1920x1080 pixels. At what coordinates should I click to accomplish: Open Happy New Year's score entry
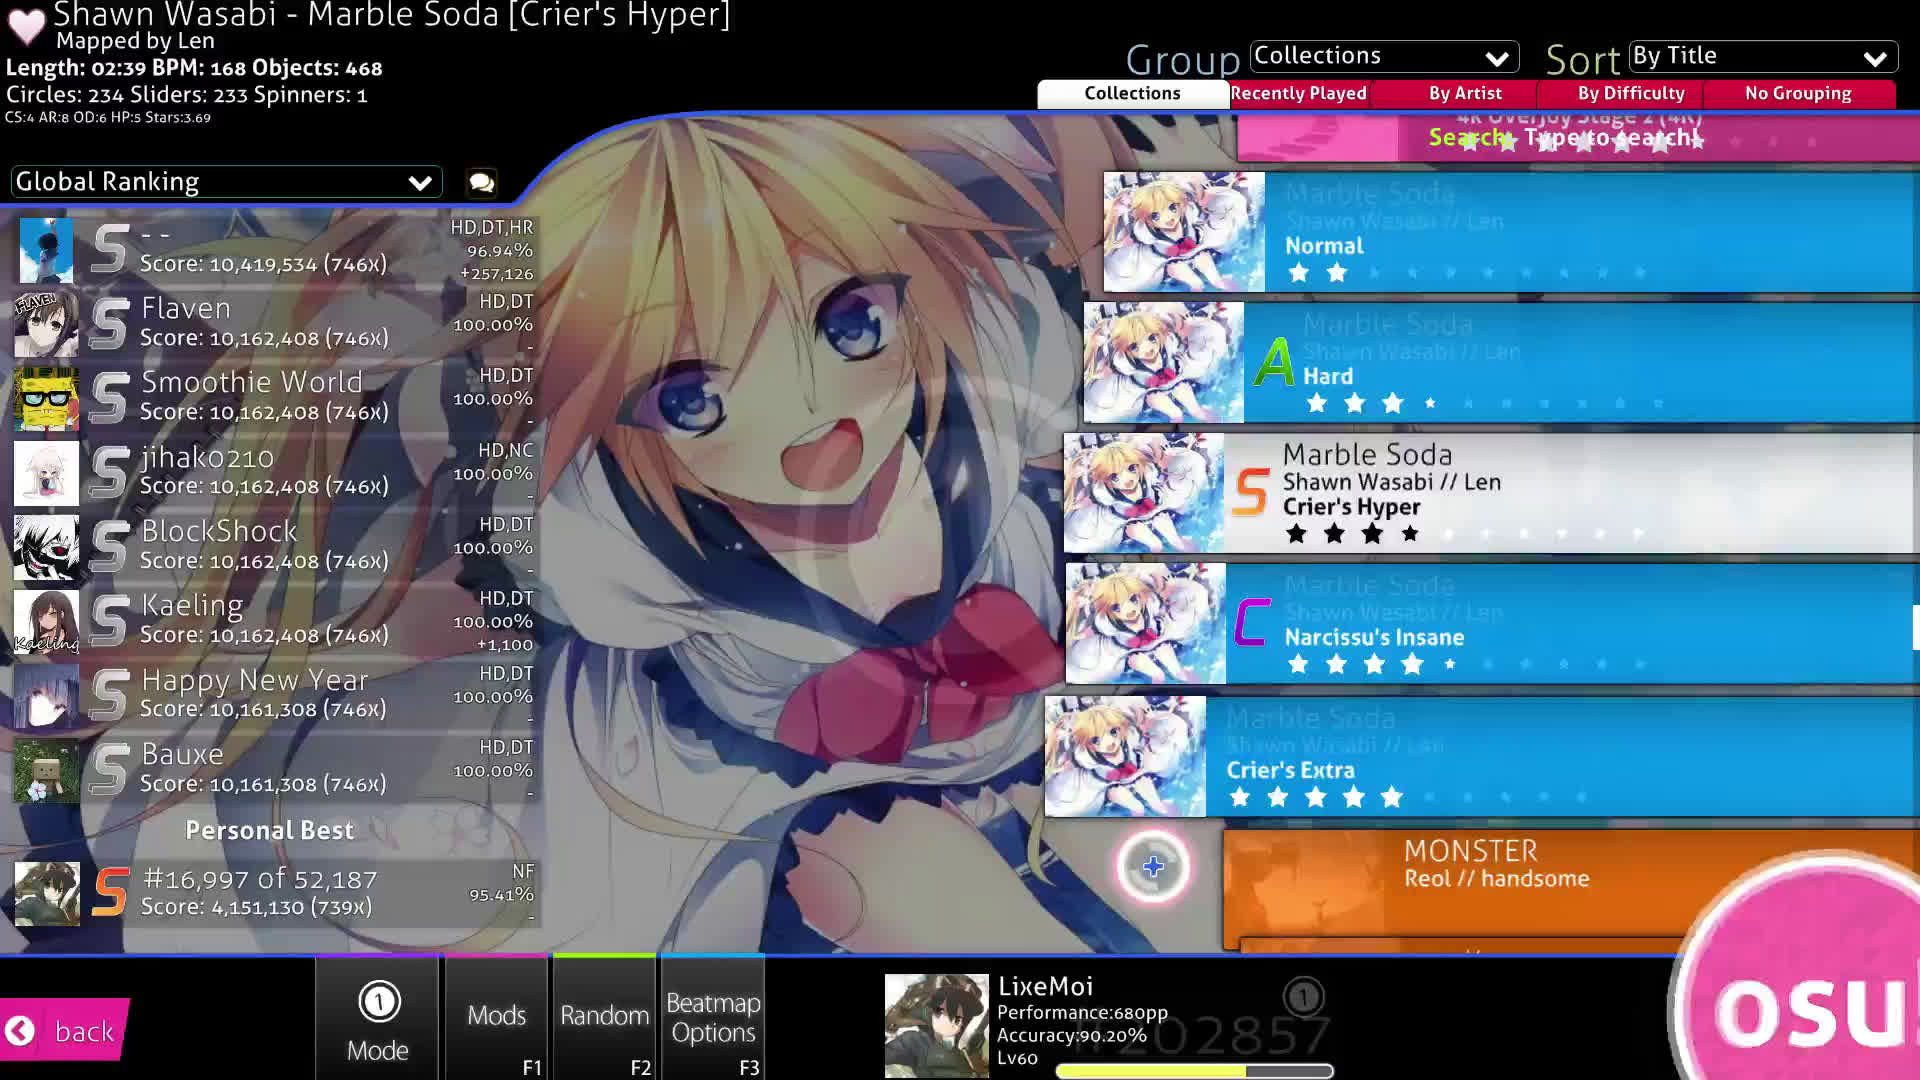click(x=275, y=695)
